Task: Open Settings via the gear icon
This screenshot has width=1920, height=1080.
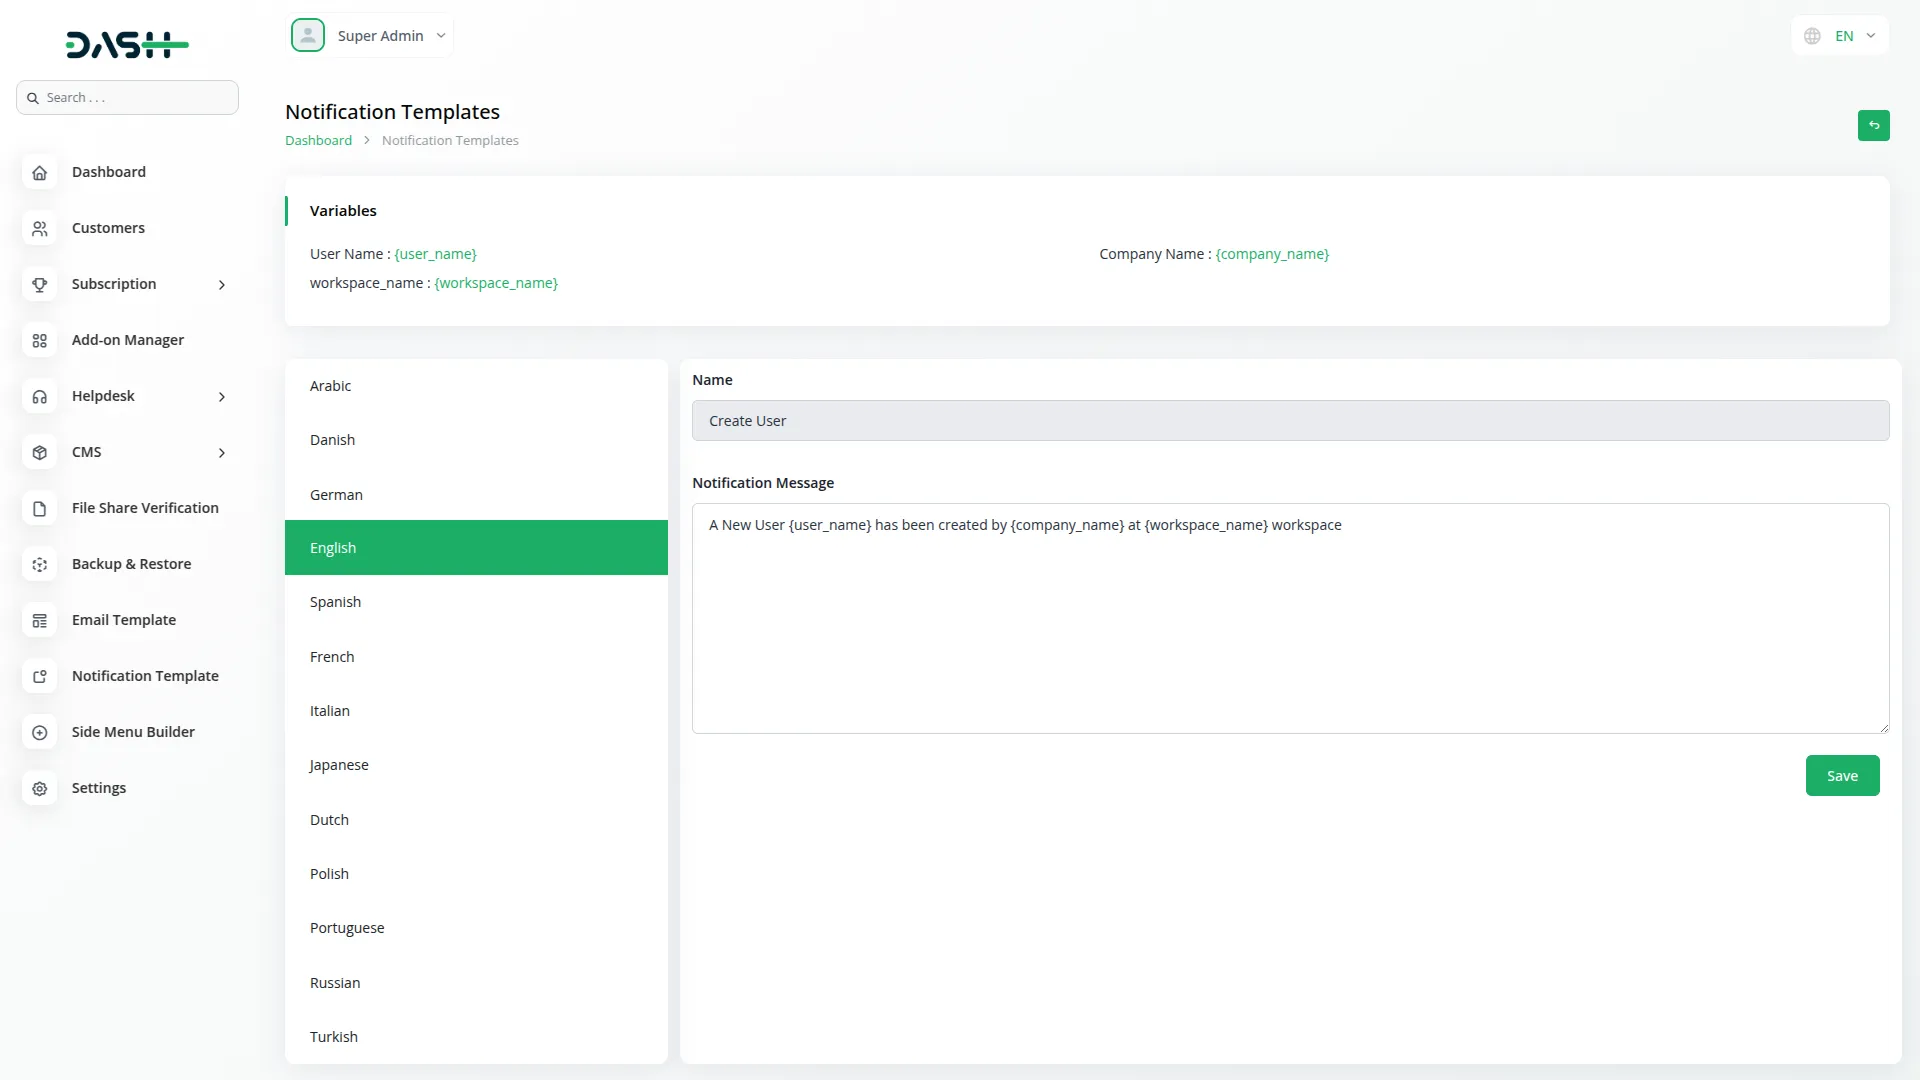Action: tap(39, 788)
